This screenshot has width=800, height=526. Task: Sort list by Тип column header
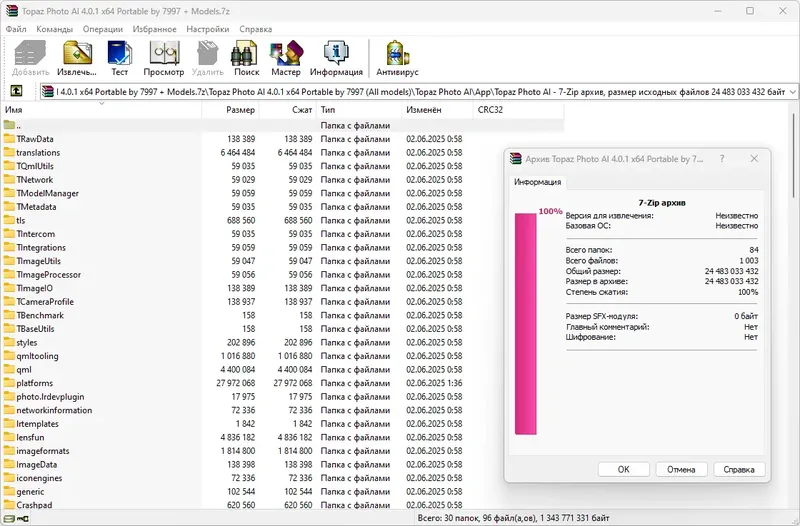pyautogui.click(x=359, y=110)
